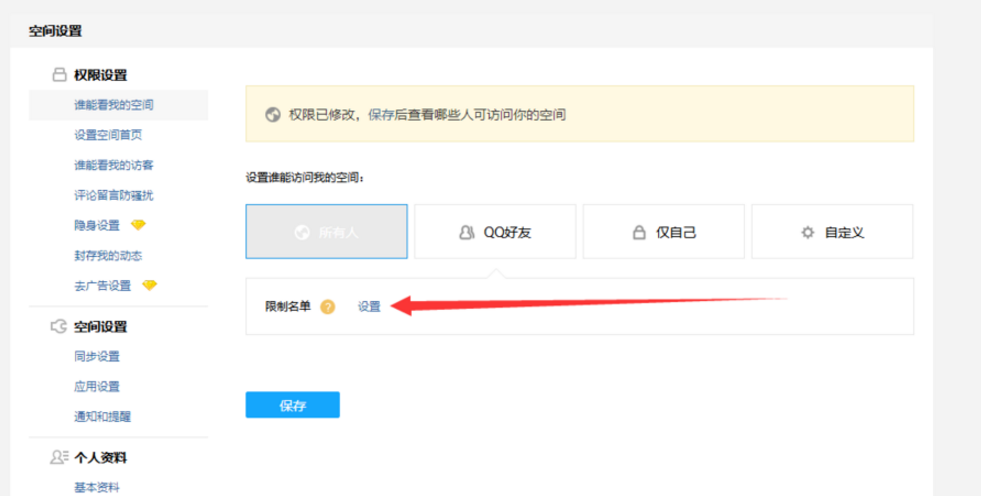Click the lock icon beside 权限设置 header

pyautogui.click(x=59, y=75)
